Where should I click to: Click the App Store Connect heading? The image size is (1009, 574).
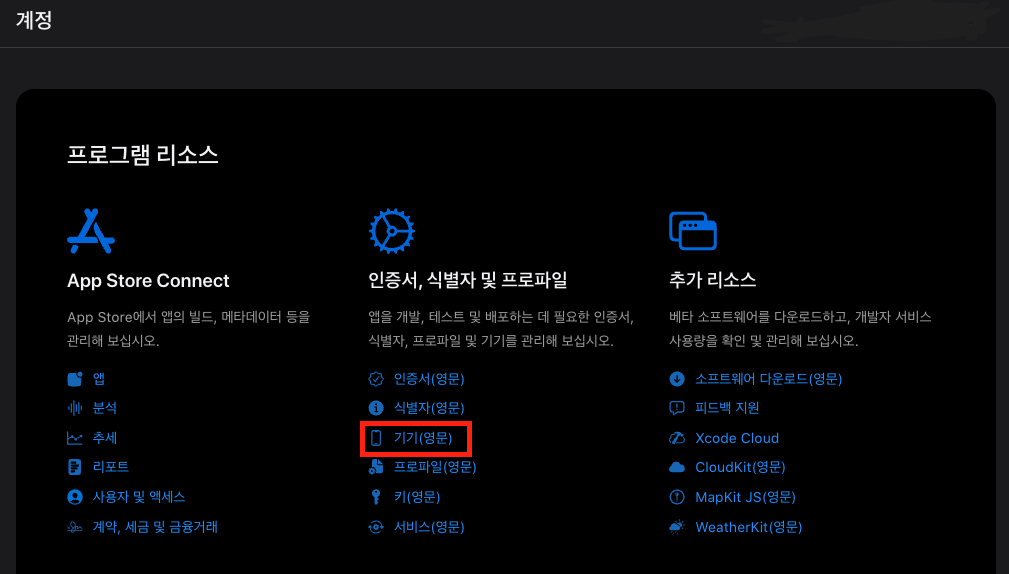point(148,281)
